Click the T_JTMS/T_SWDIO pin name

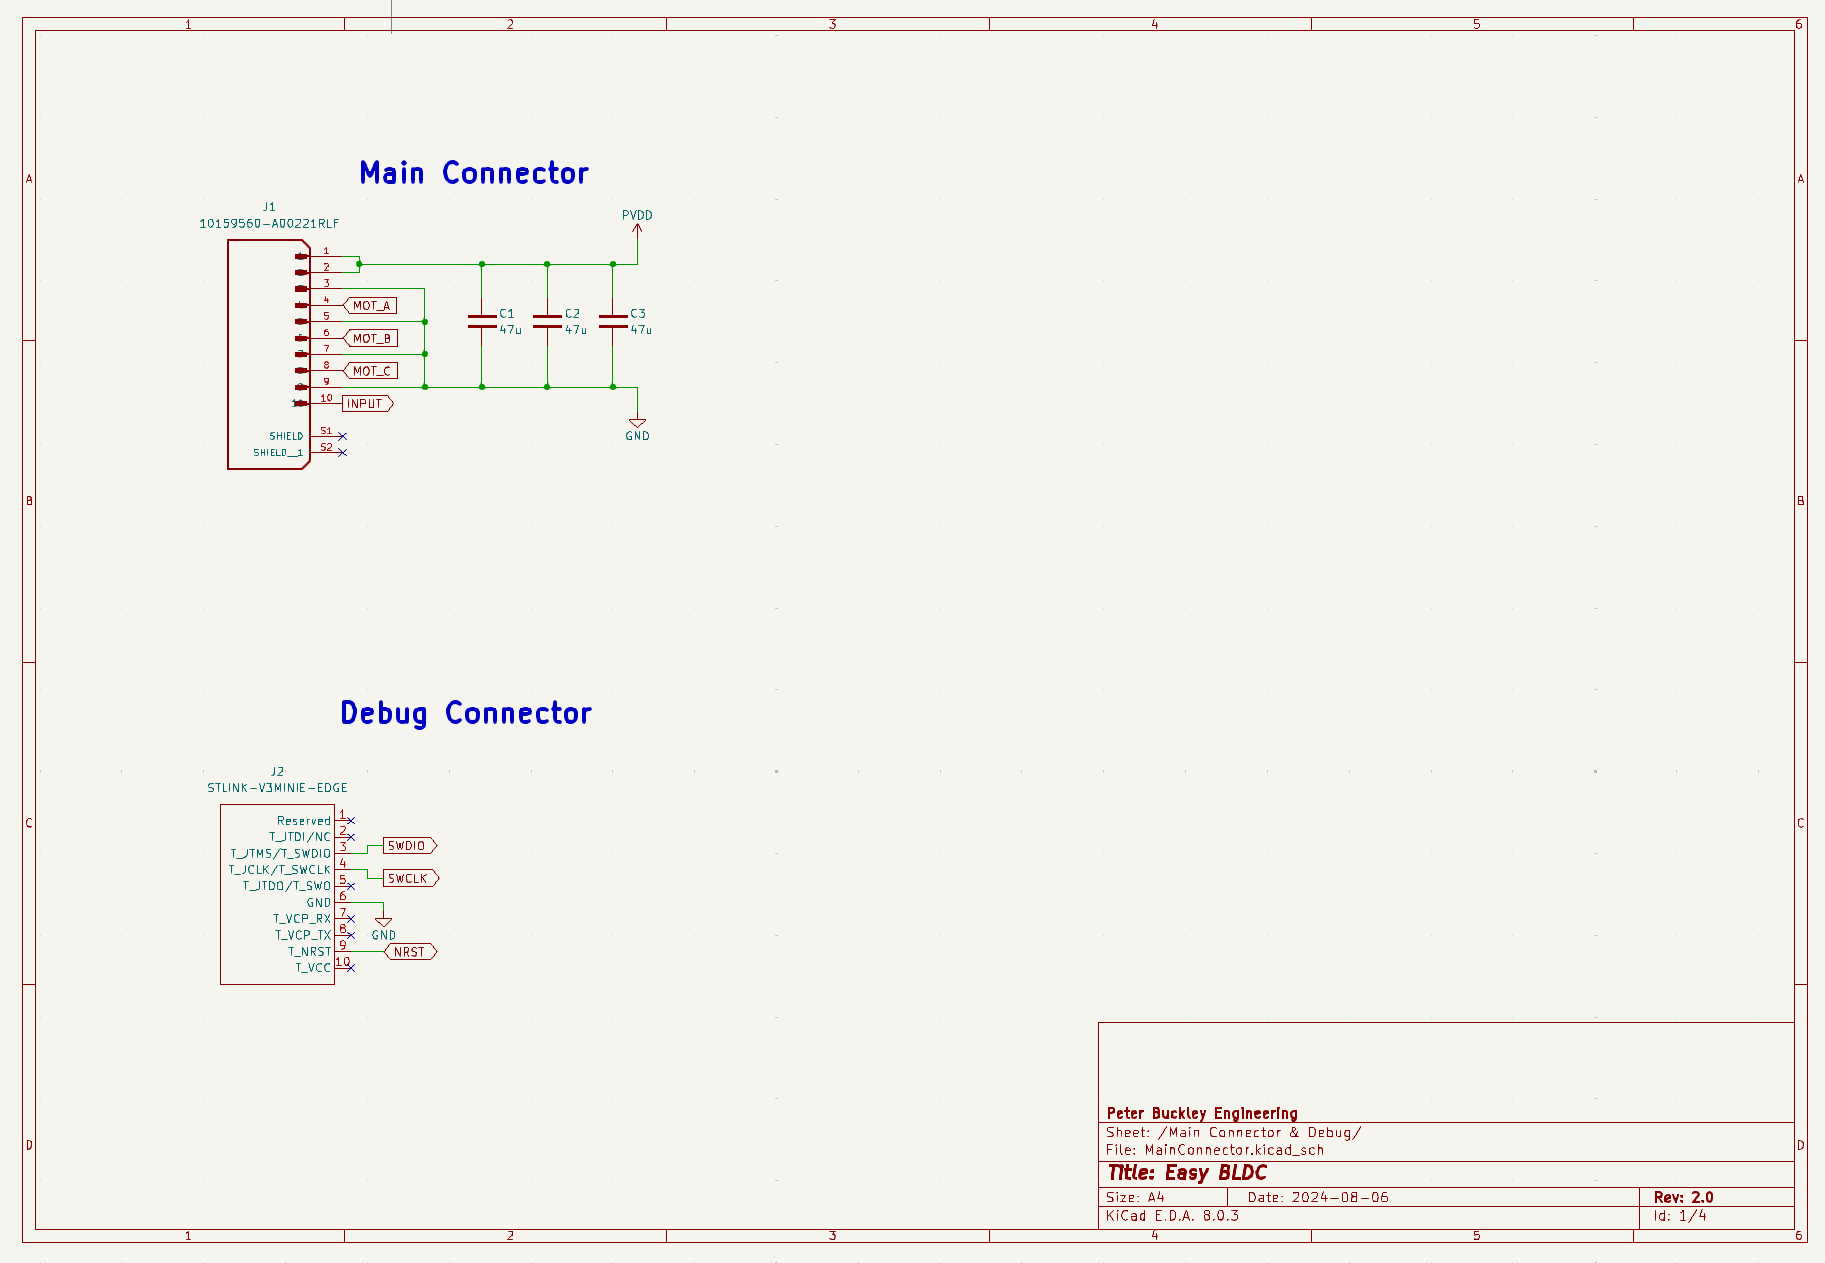(x=280, y=854)
